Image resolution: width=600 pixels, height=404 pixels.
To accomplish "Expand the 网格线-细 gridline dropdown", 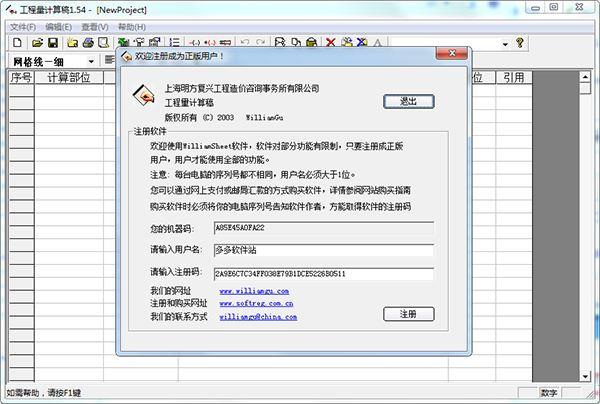I will pos(91,61).
